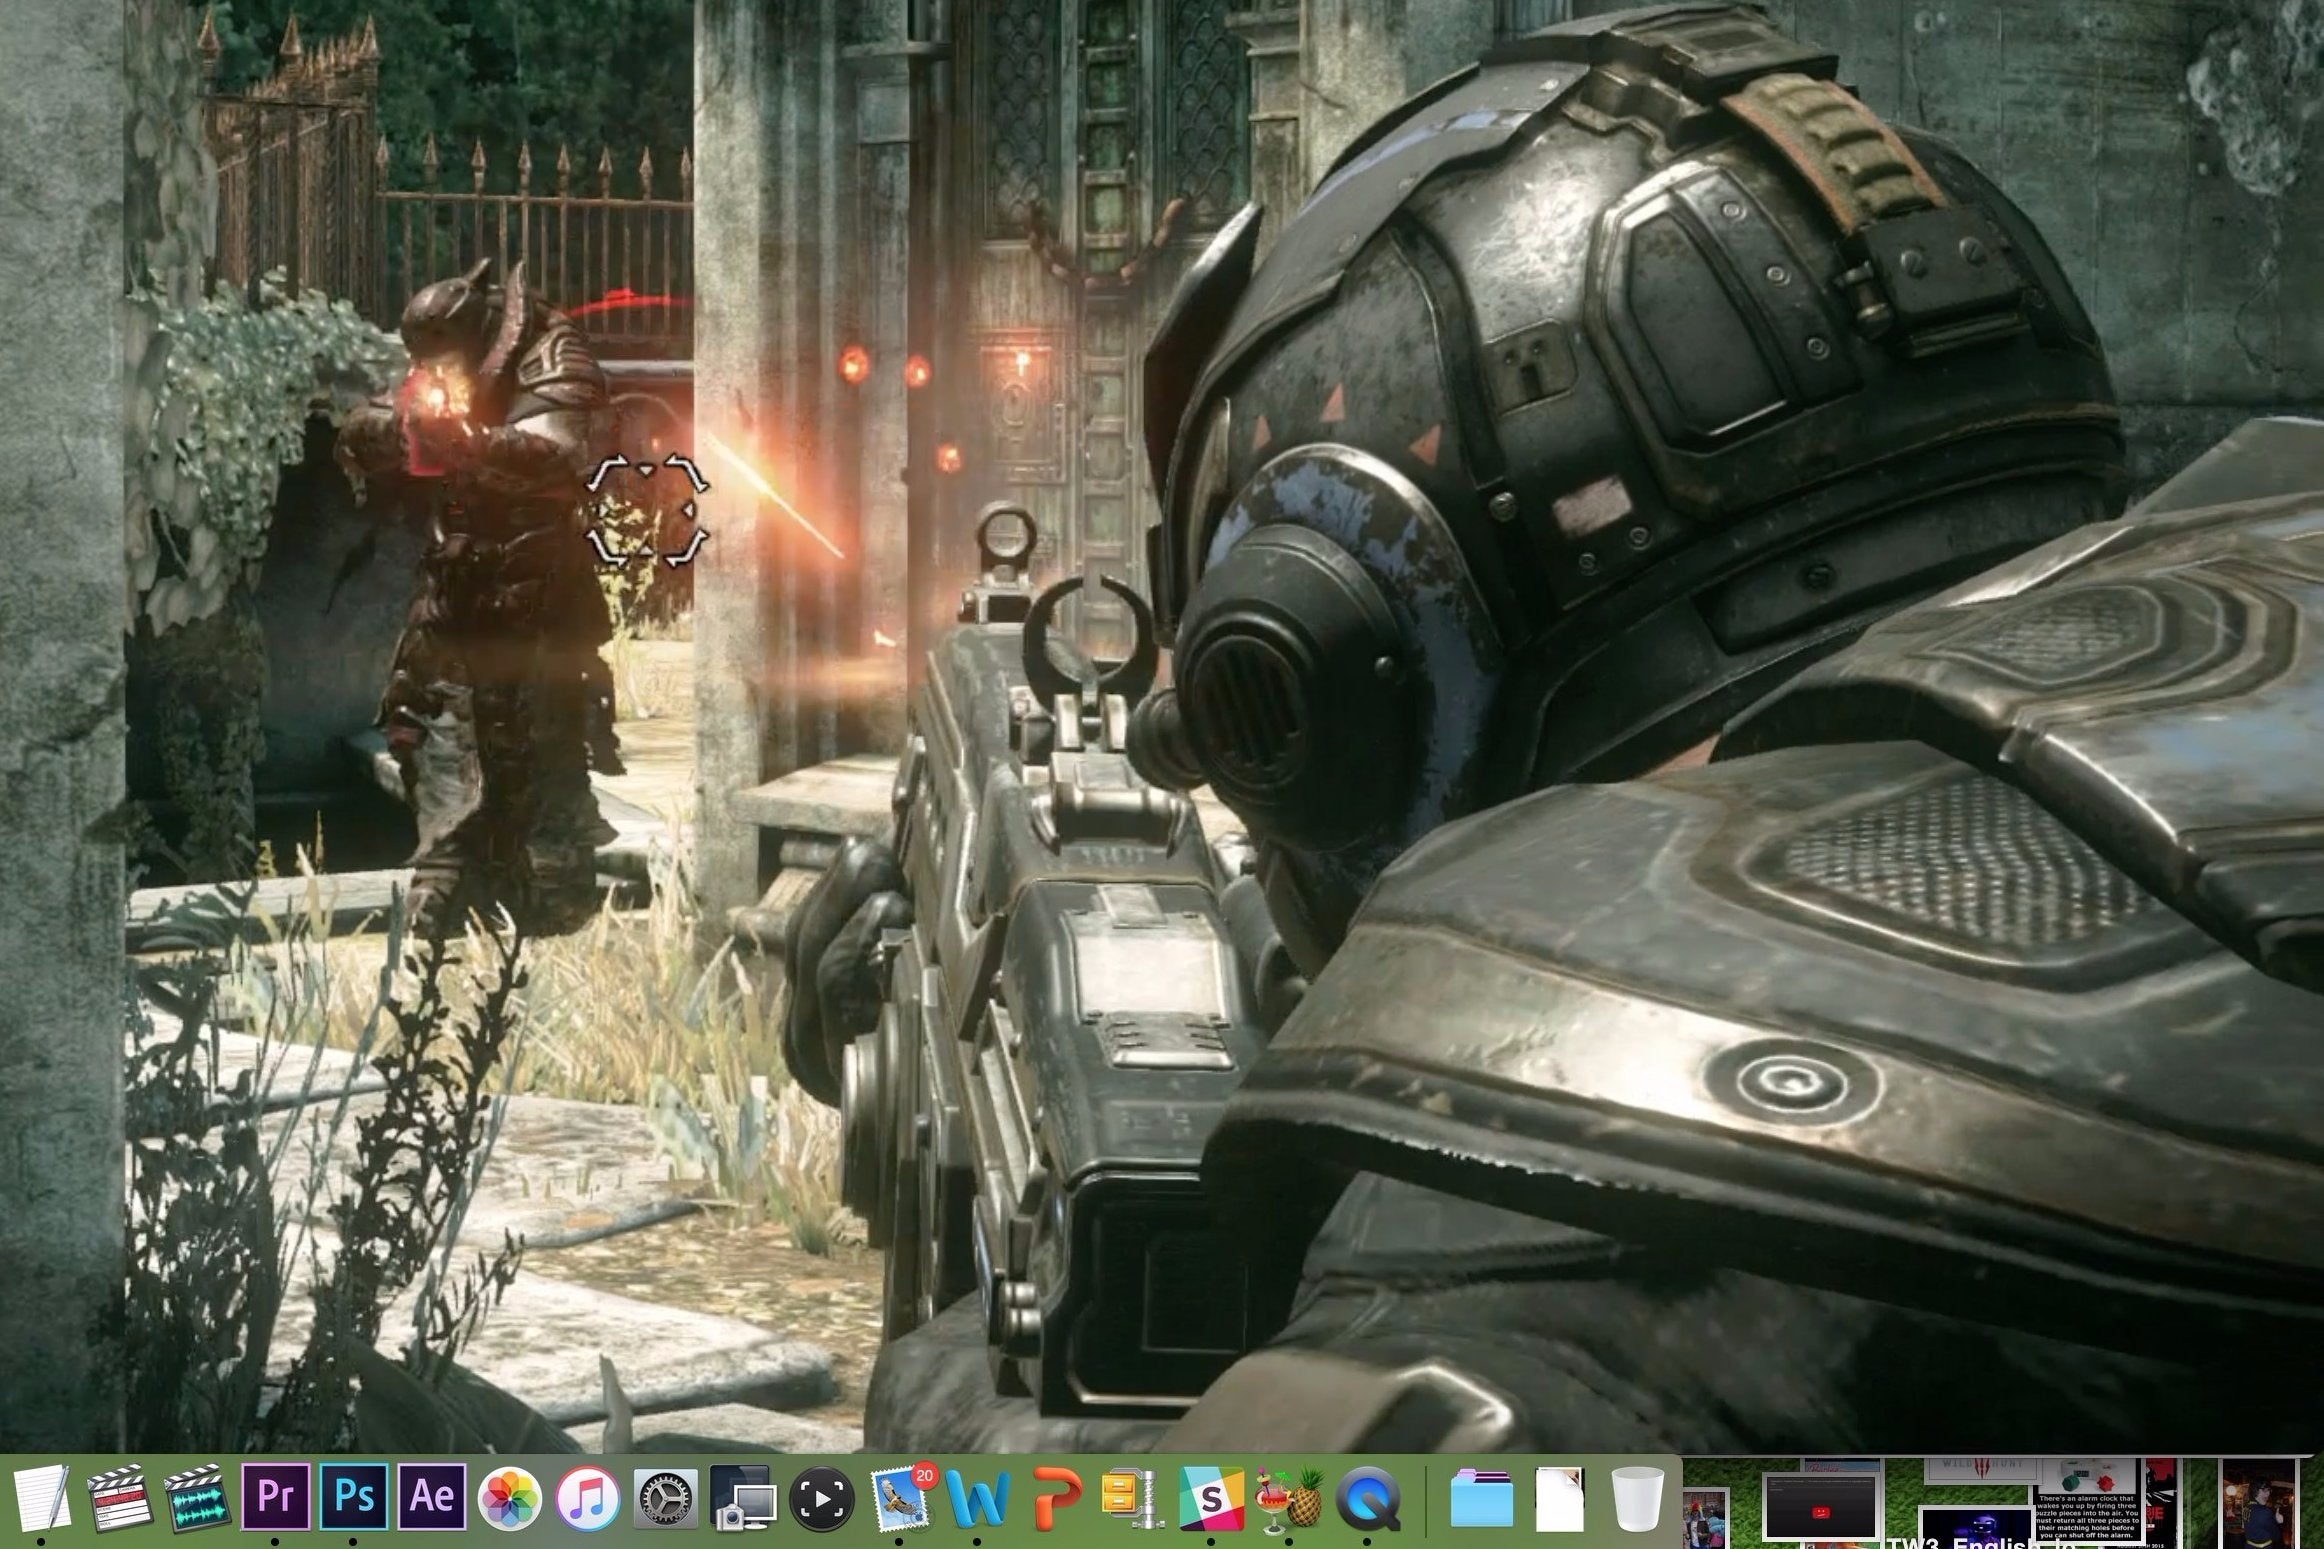Viewport: 2324px width, 1549px height.
Task: Open System Preferences gear icon
Action: point(666,1497)
